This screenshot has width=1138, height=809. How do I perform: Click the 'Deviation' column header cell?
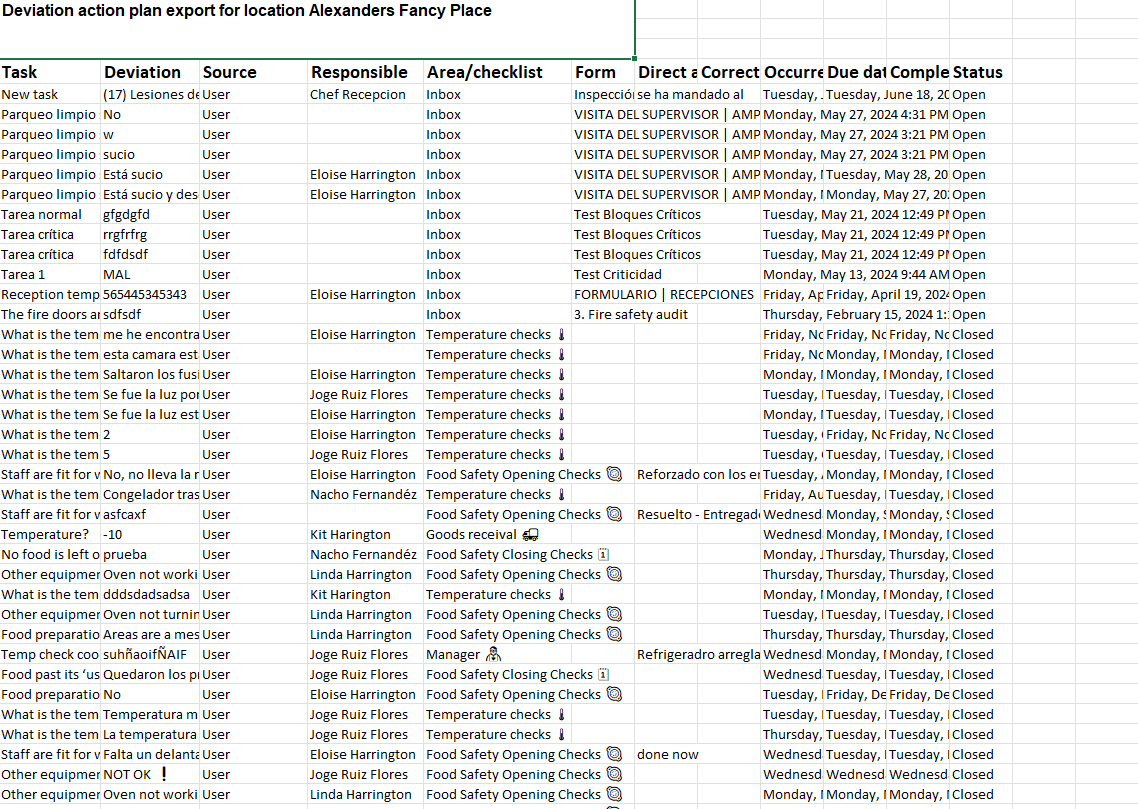(150, 72)
